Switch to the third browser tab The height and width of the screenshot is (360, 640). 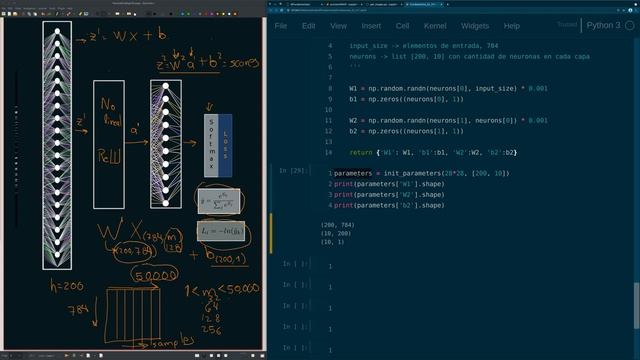384,4
